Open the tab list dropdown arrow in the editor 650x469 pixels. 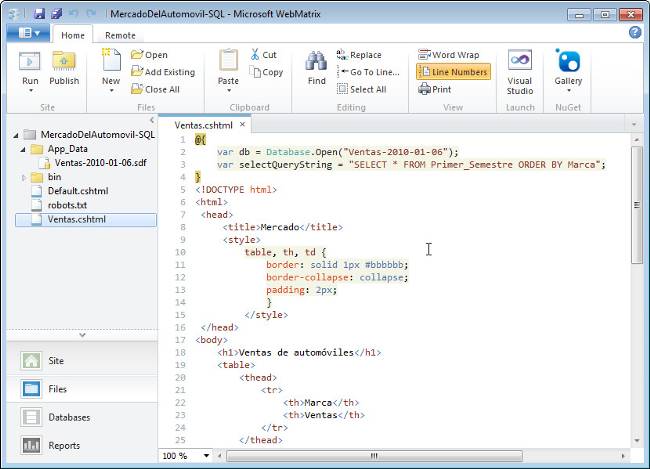634,124
